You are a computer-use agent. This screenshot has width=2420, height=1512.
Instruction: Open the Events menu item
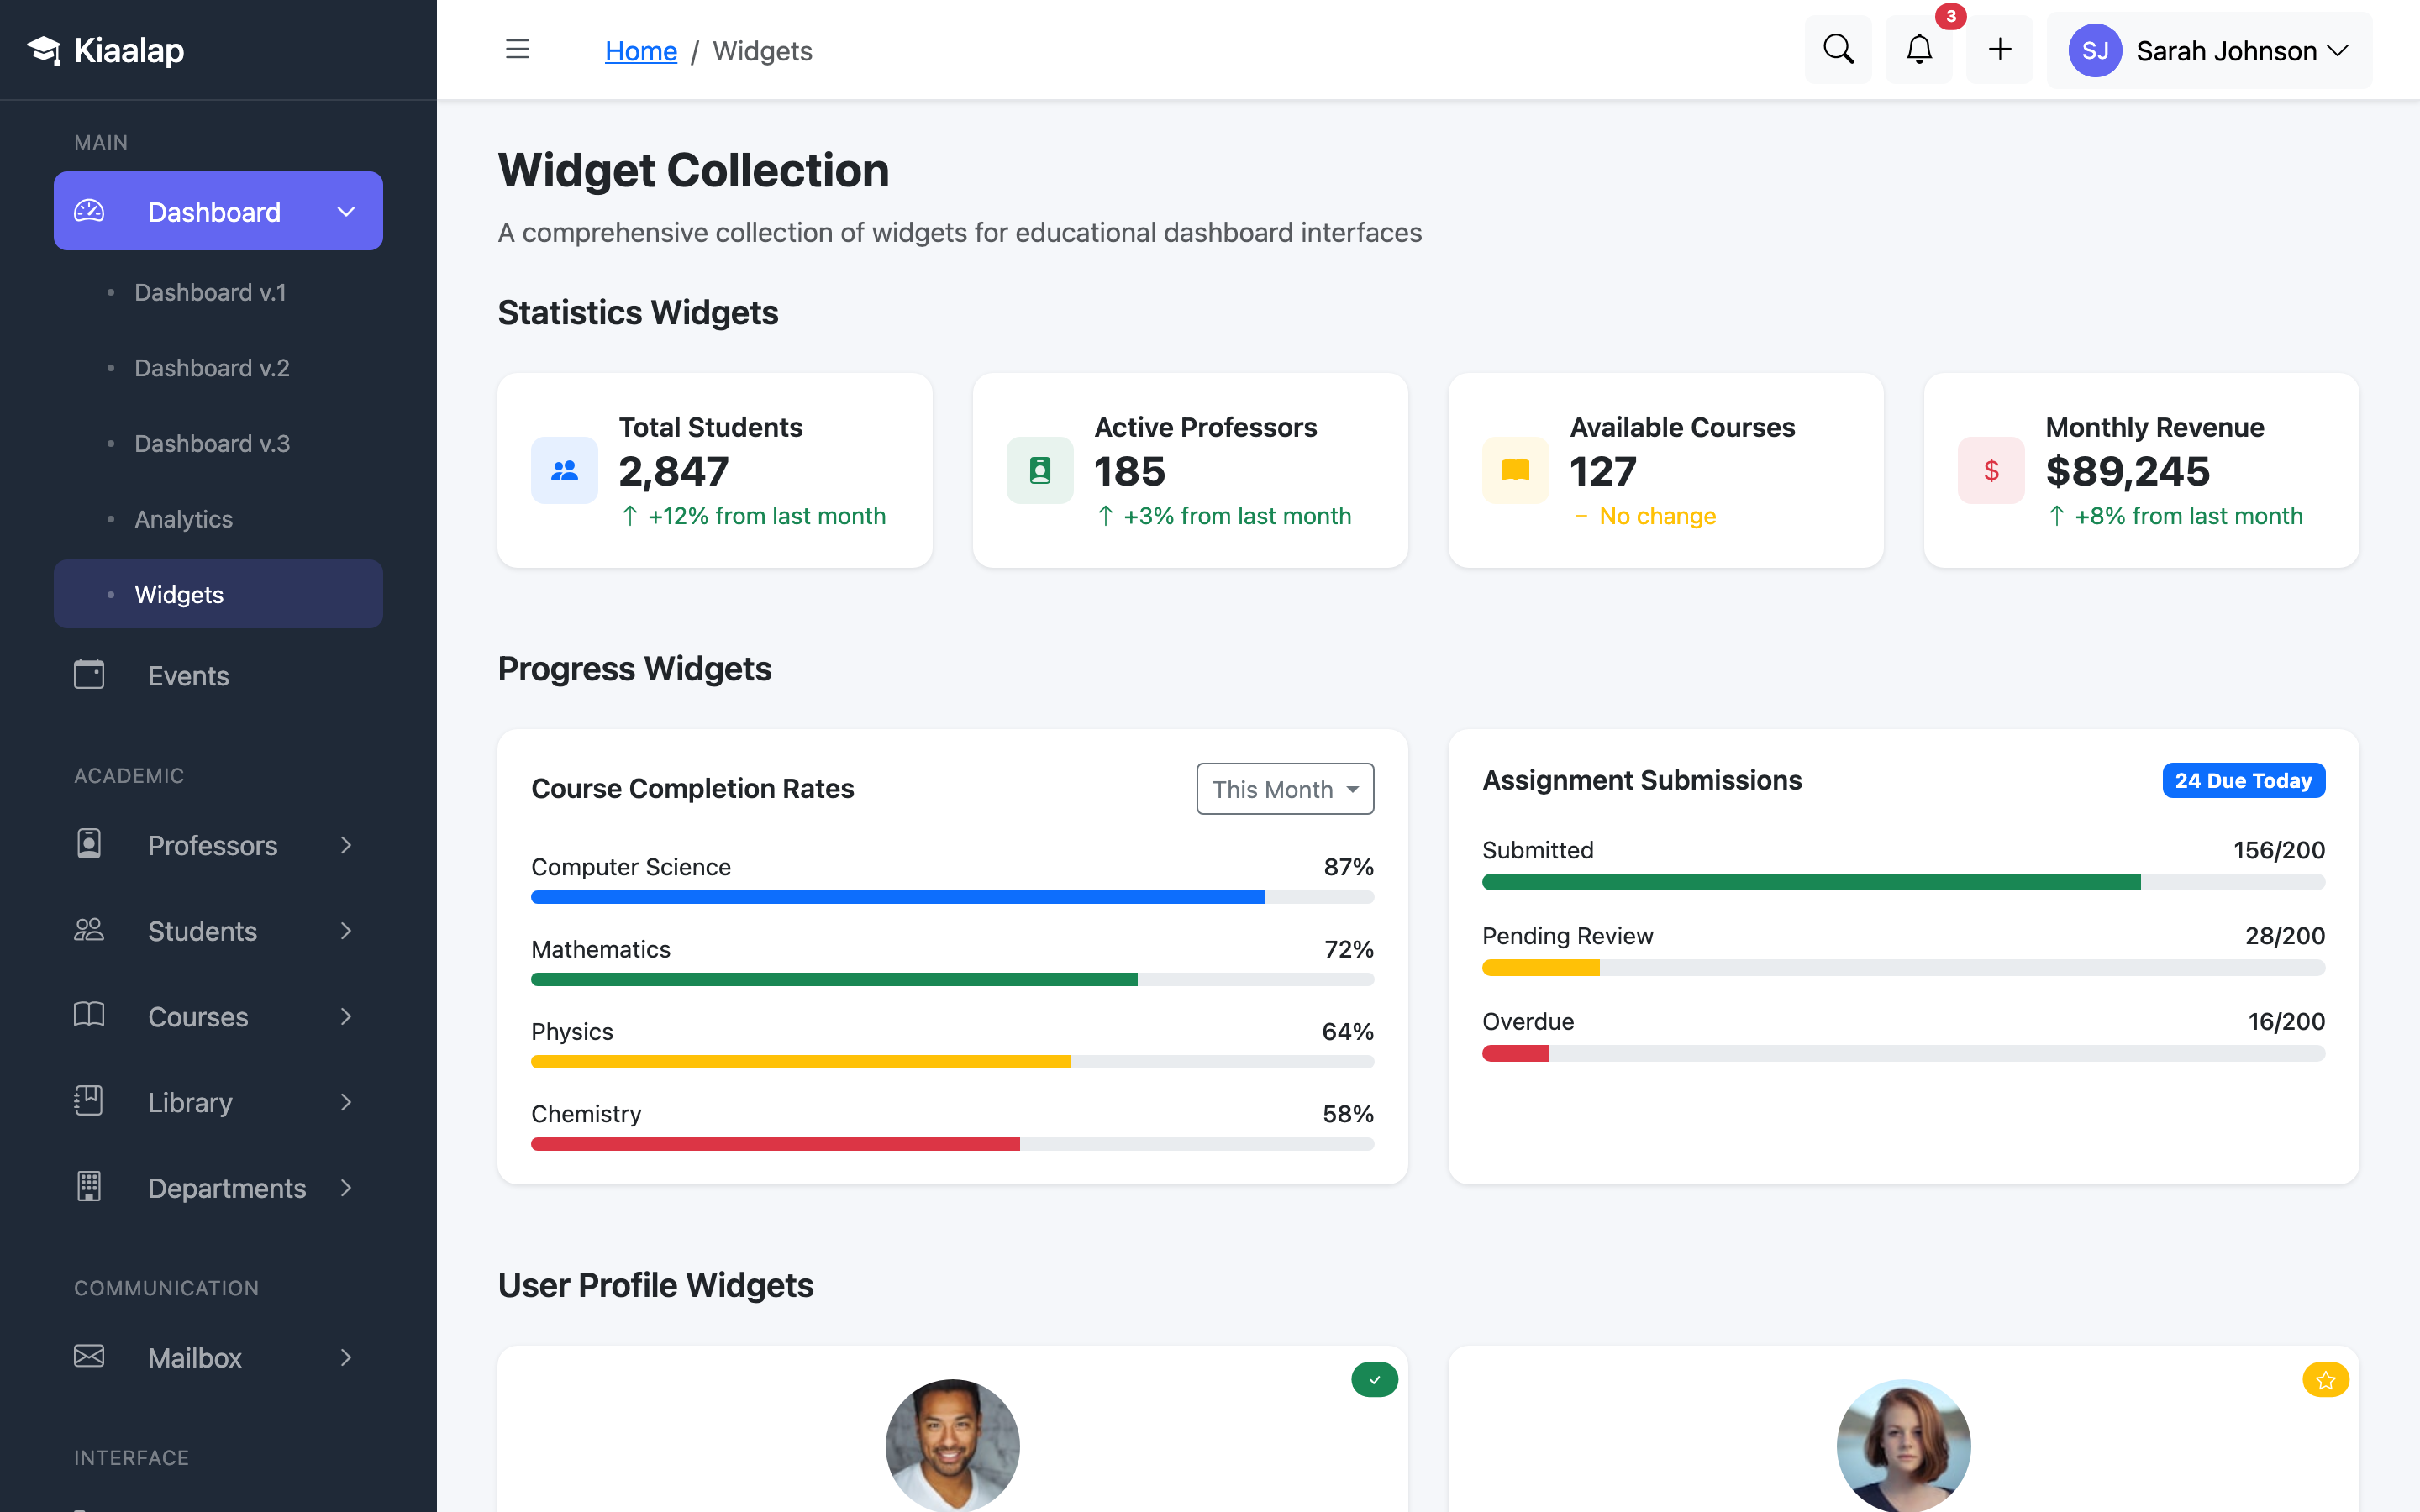pyautogui.click(x=218, y=675)
